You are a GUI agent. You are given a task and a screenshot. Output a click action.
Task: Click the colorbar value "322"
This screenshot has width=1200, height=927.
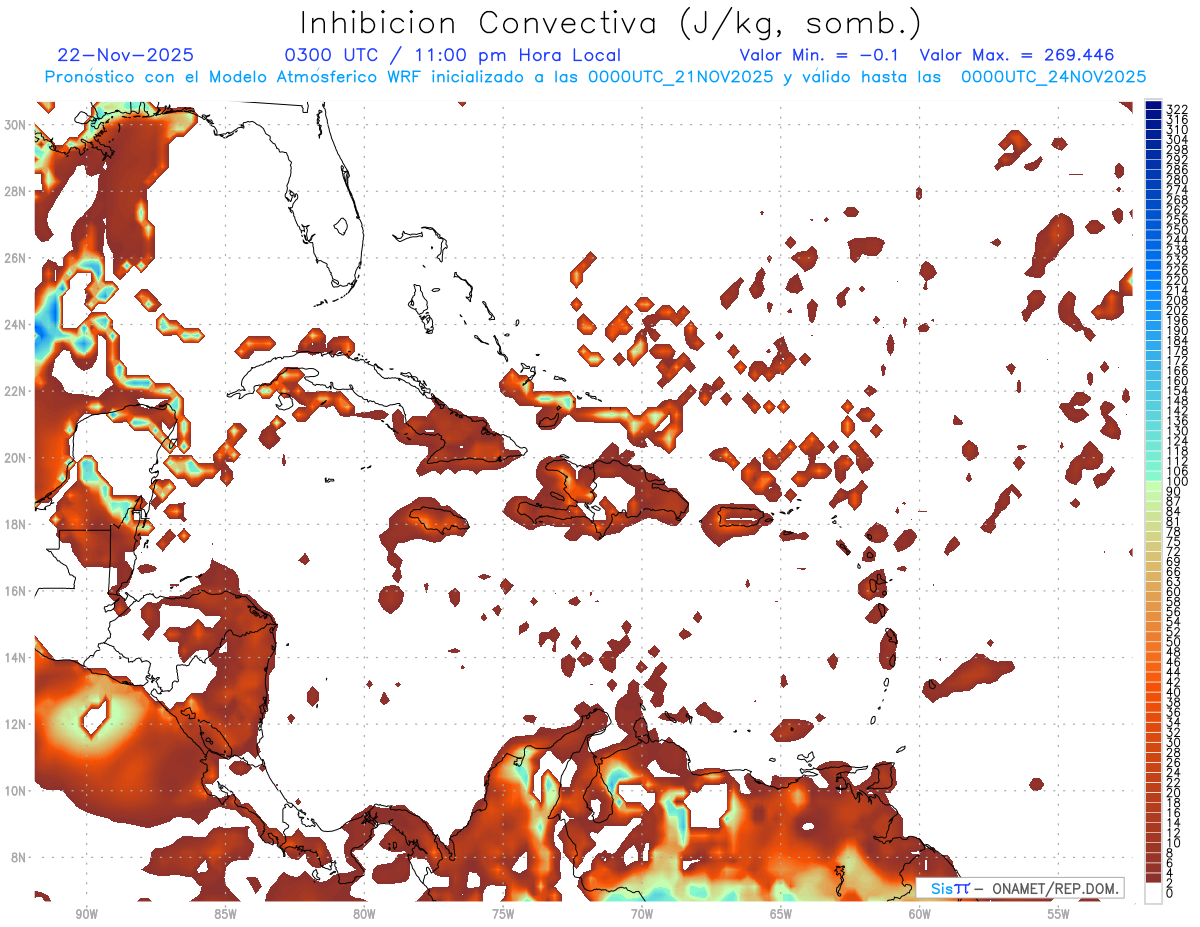tap(1177, 109)
